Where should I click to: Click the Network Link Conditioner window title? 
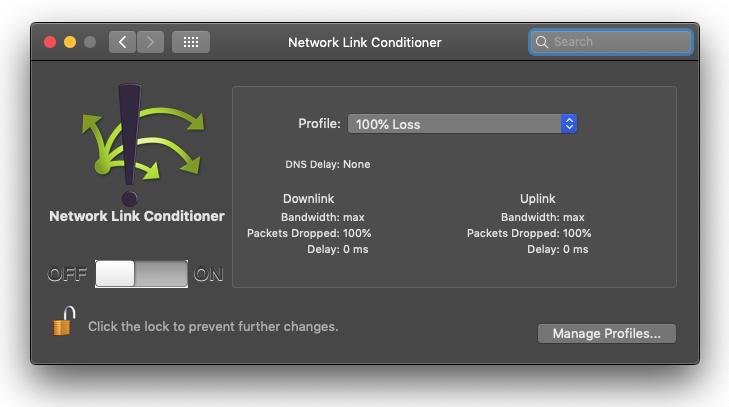(364, 43)
